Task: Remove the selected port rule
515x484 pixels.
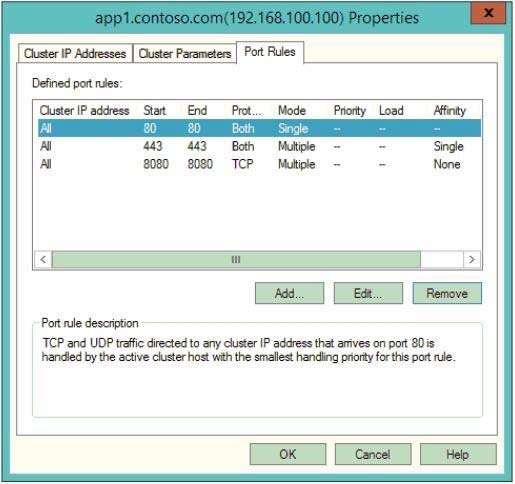Action: click(447, 293)
